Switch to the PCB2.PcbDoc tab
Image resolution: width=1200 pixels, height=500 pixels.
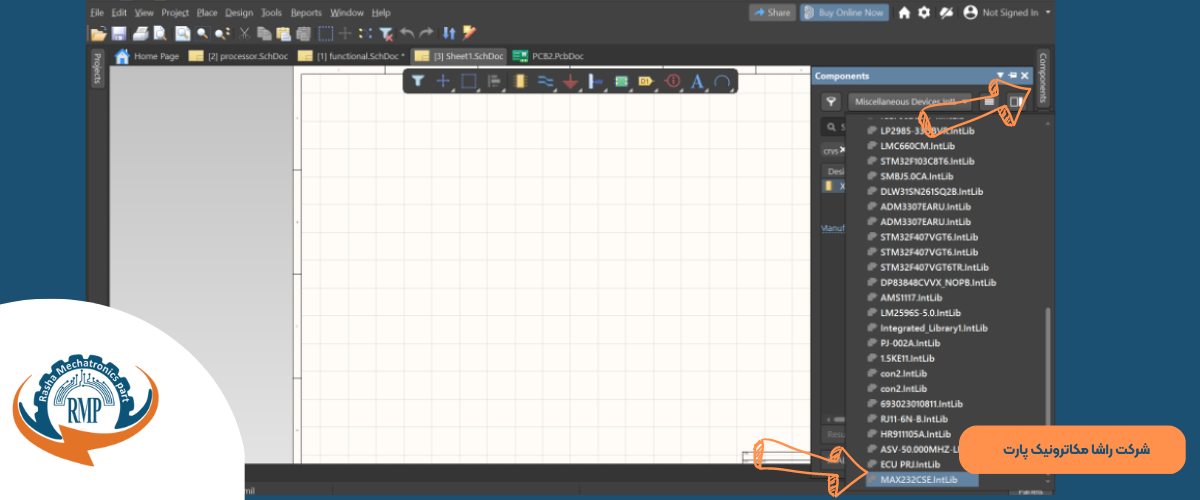click(550, 56)
